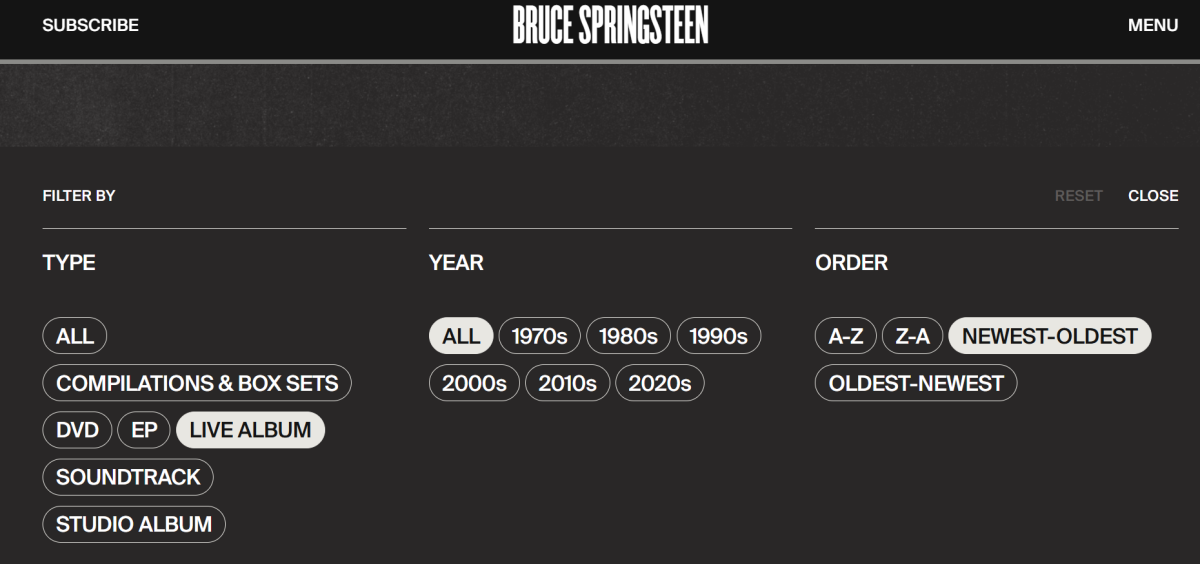The height and width of the screenshot is (564, 1200).
Task: Close the filter panel
Action: [x=1152, y=196]
